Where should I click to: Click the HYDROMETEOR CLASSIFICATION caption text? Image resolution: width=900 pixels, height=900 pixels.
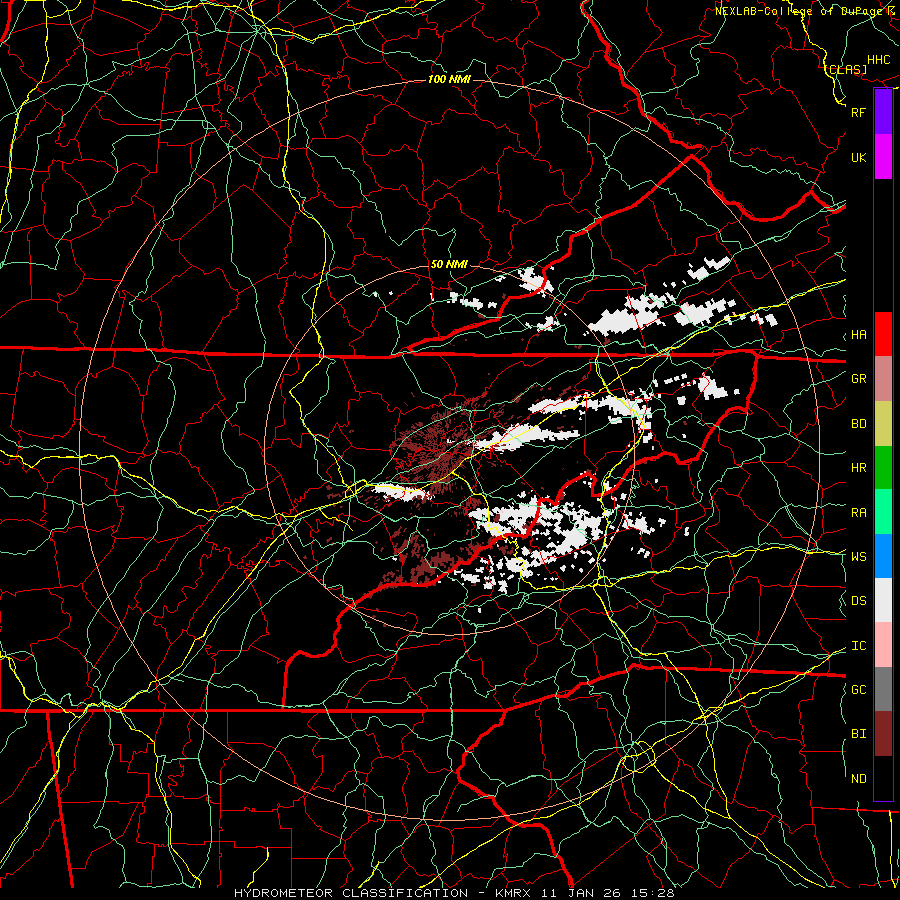[x=351, y=893]
